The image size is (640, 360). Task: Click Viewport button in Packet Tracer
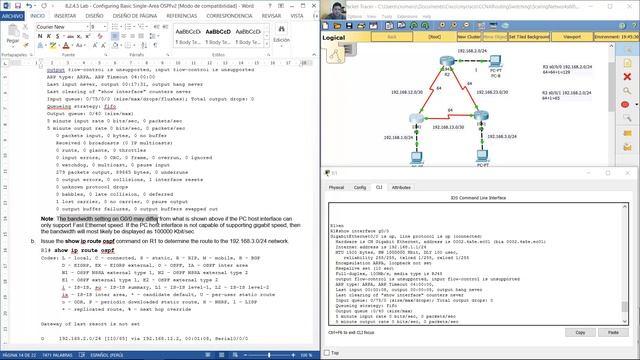(x=572, y=37)
